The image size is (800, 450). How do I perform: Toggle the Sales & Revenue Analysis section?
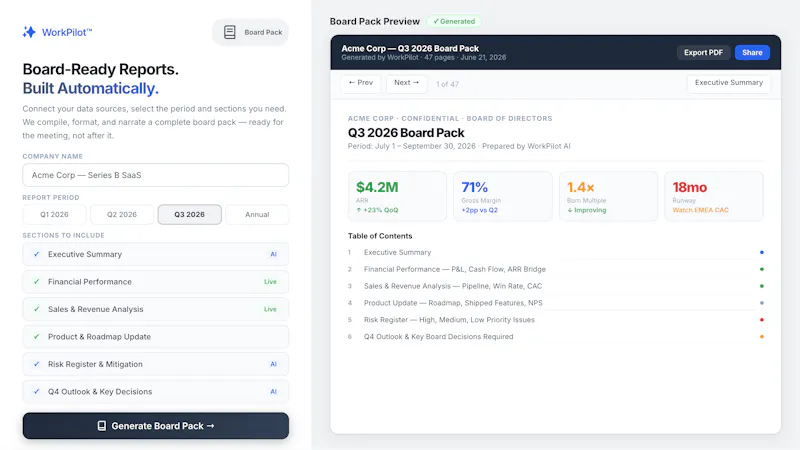156,309
